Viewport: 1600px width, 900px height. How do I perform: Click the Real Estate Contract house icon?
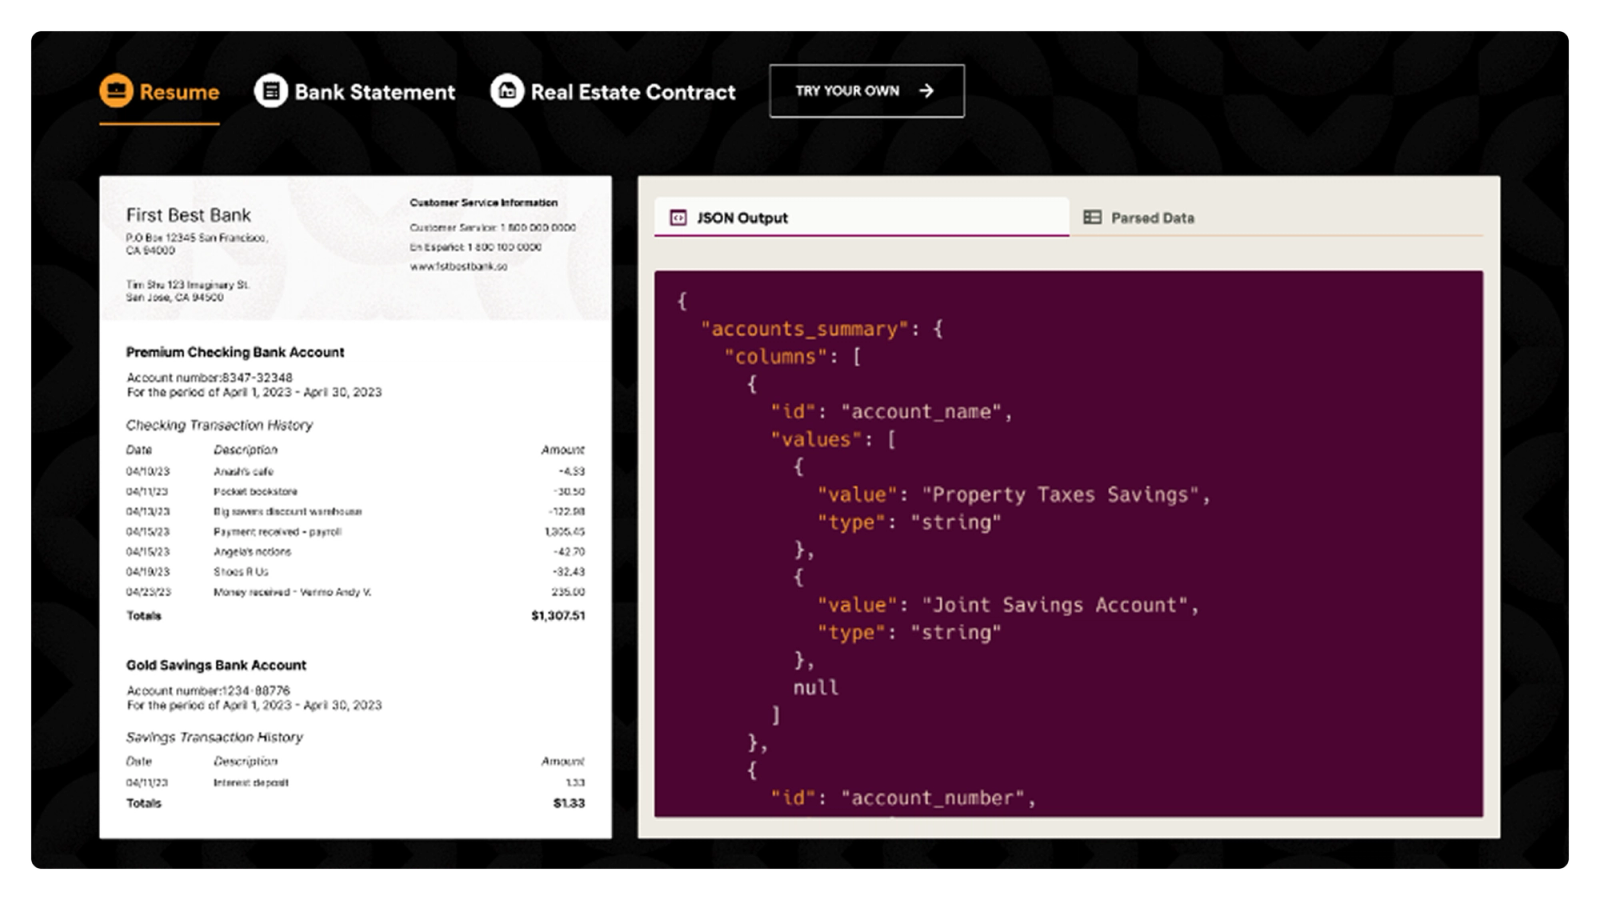click(x=507, y=91)
